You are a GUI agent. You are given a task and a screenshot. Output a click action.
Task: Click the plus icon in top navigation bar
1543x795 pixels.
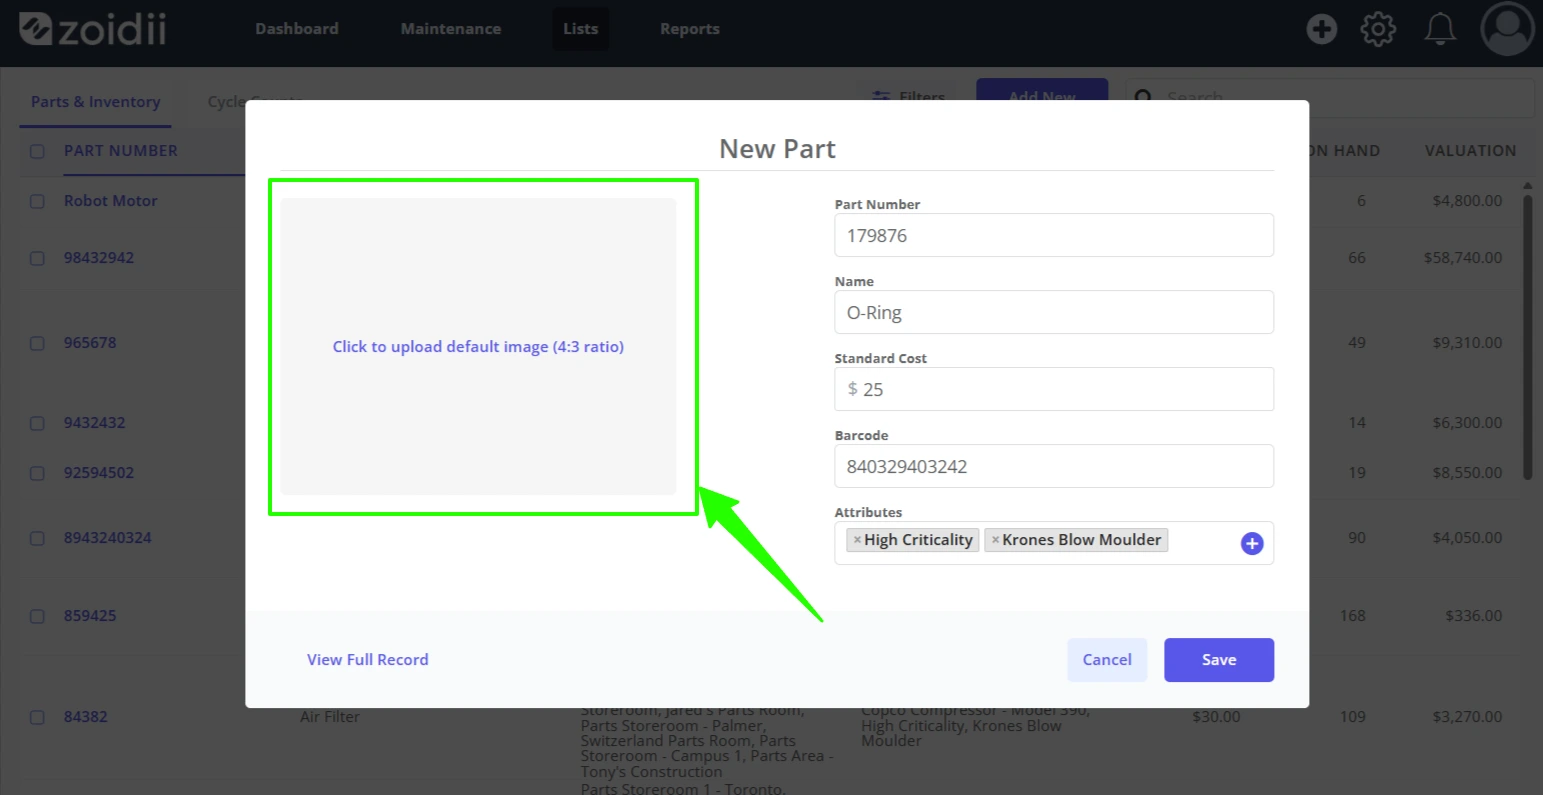pos(1321,29)
